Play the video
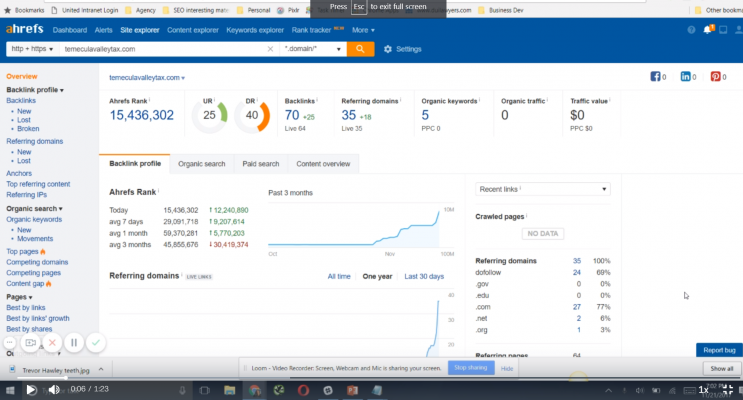Screen dimensions: 743x400 tap(30, 389)
